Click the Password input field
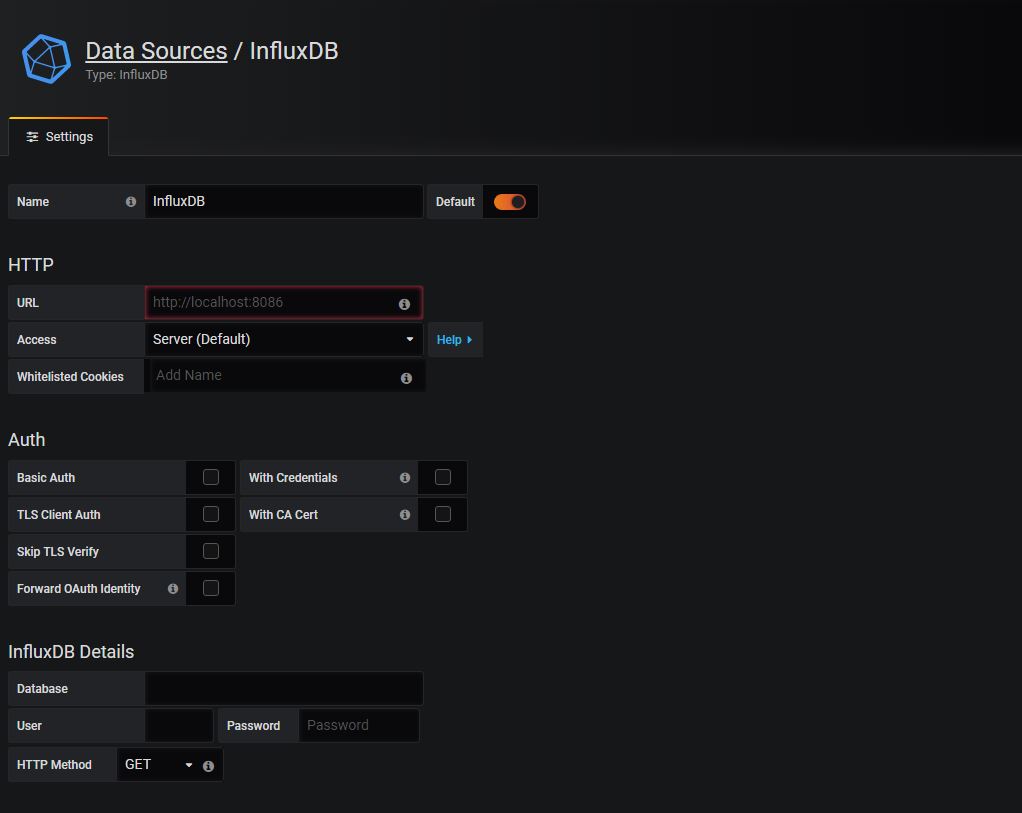This screenshot has width=1022, height=813. (x=358, y=726)
